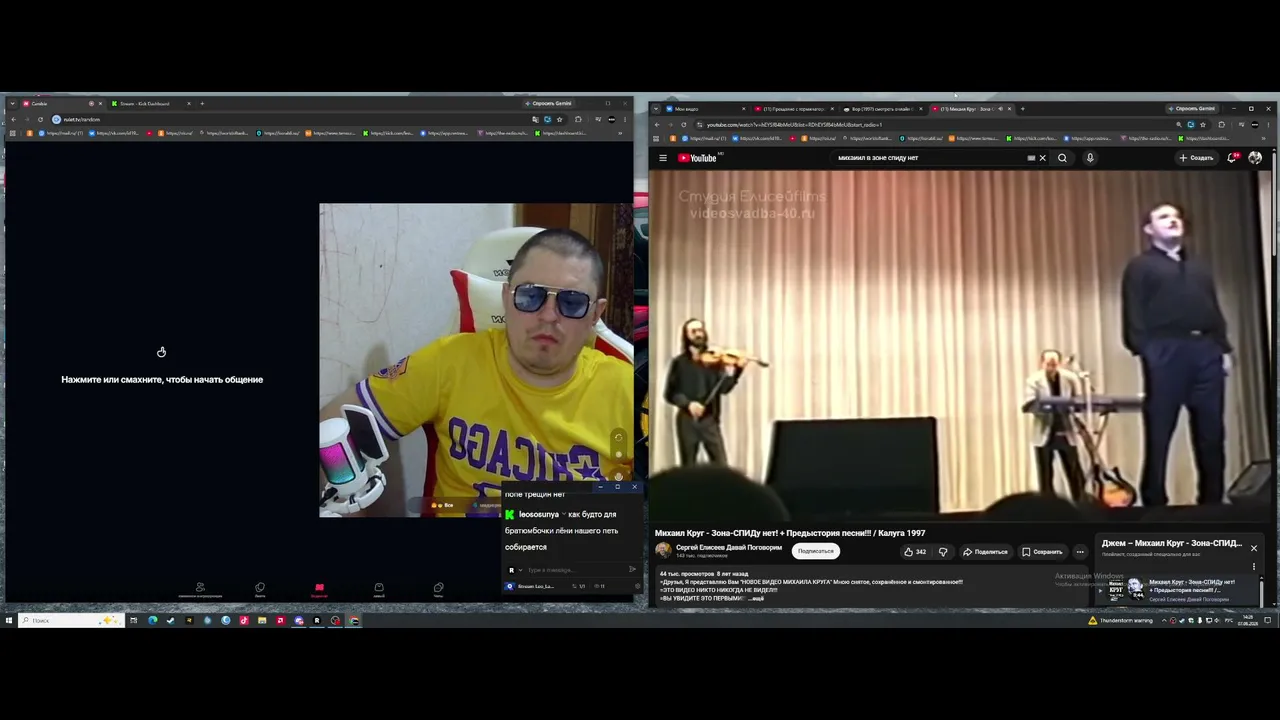
Task: Click the Windows taskbar search box
Action: [x=71, y=620]
